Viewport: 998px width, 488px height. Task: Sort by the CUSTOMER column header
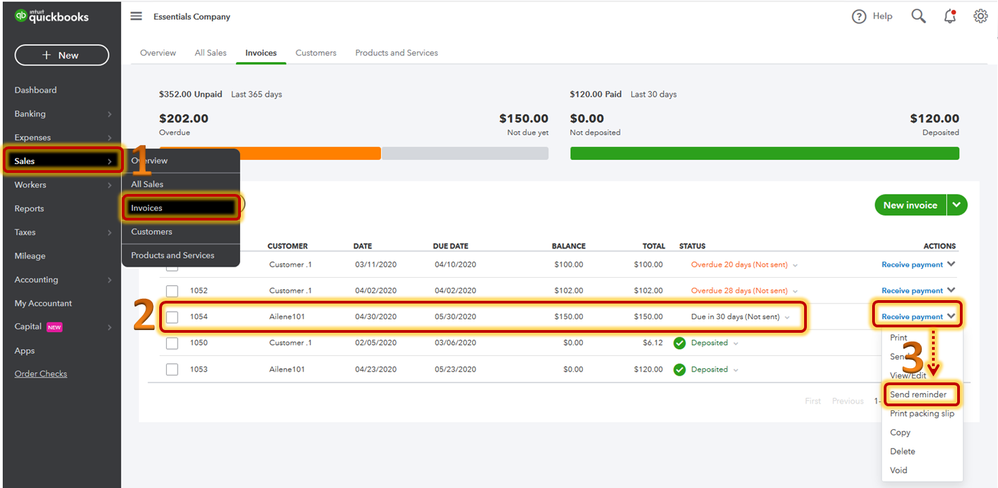(x=287, y=246)
